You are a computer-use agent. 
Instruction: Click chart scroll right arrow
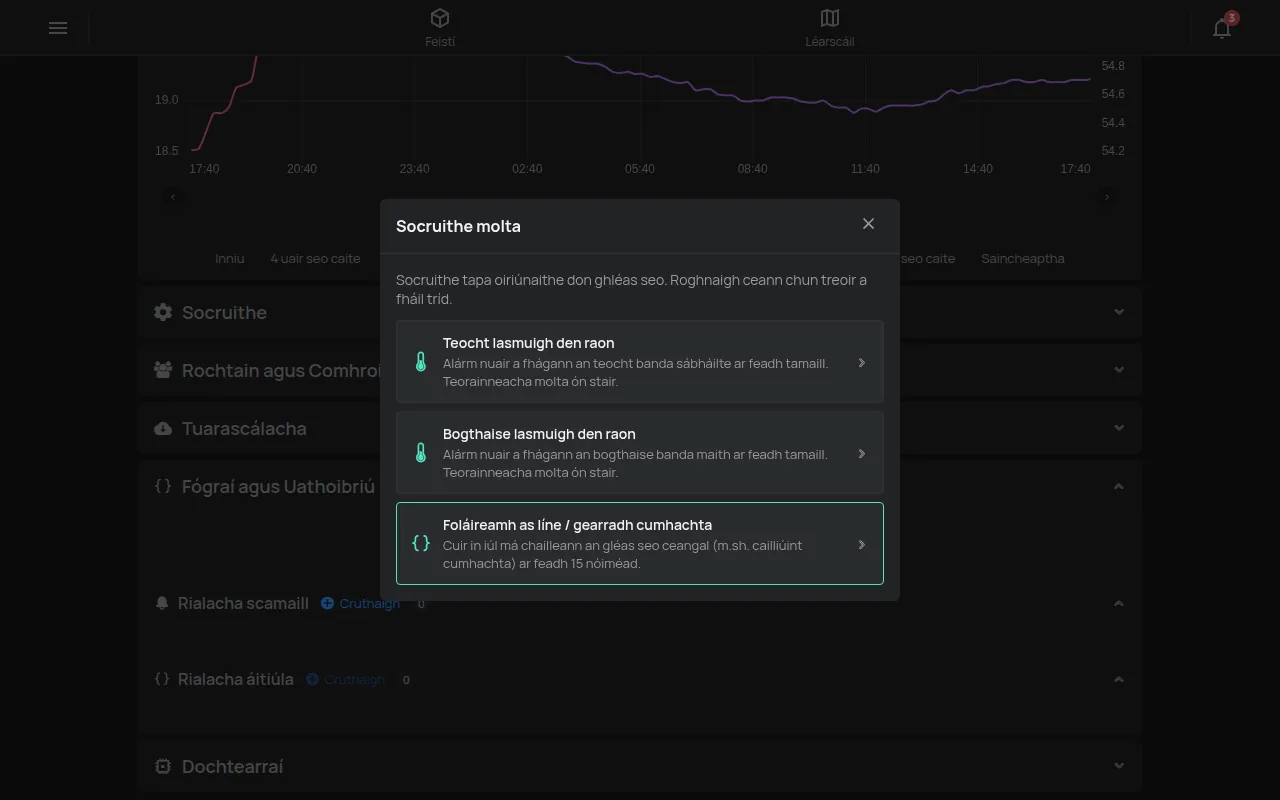[x=1107, y=197]
